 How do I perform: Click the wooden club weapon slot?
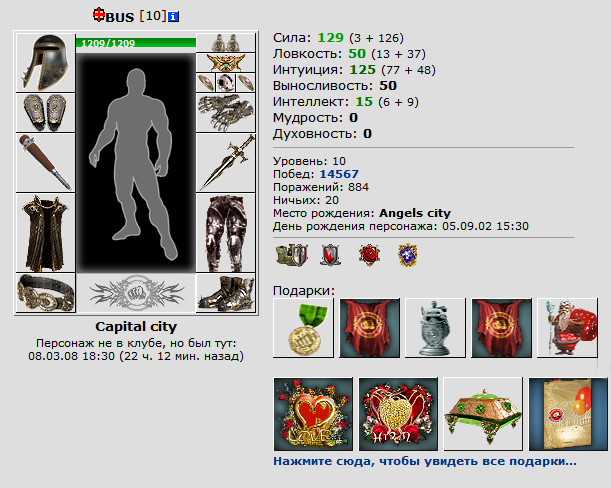tap(46, 163)
